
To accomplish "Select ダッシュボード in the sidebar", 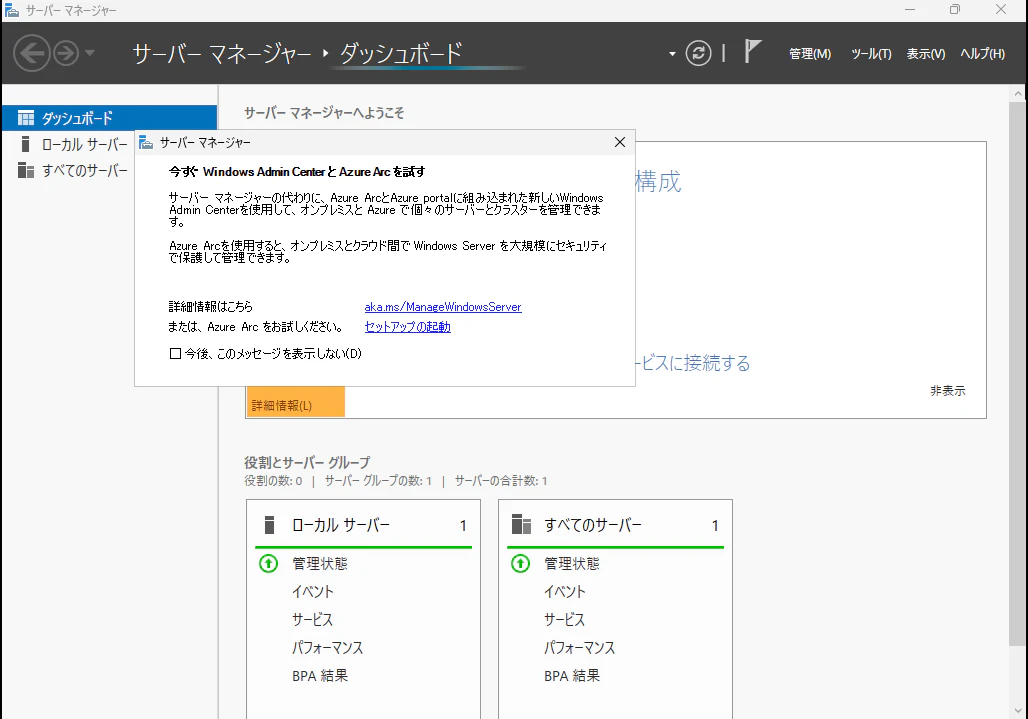I will 109,118.
